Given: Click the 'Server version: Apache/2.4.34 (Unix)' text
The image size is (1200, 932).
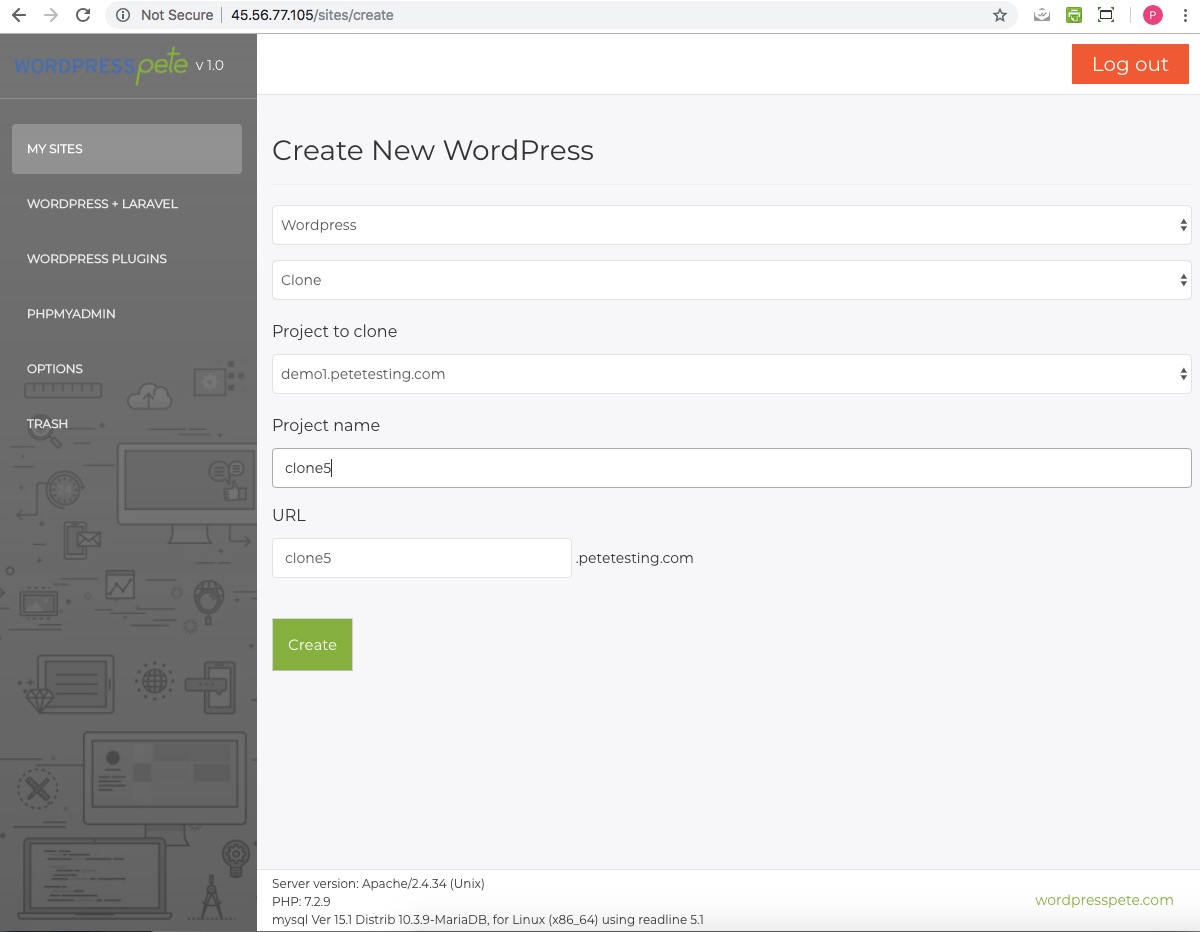Looking at the screenshot, I should pyautogui.click(x=378, y=884).
